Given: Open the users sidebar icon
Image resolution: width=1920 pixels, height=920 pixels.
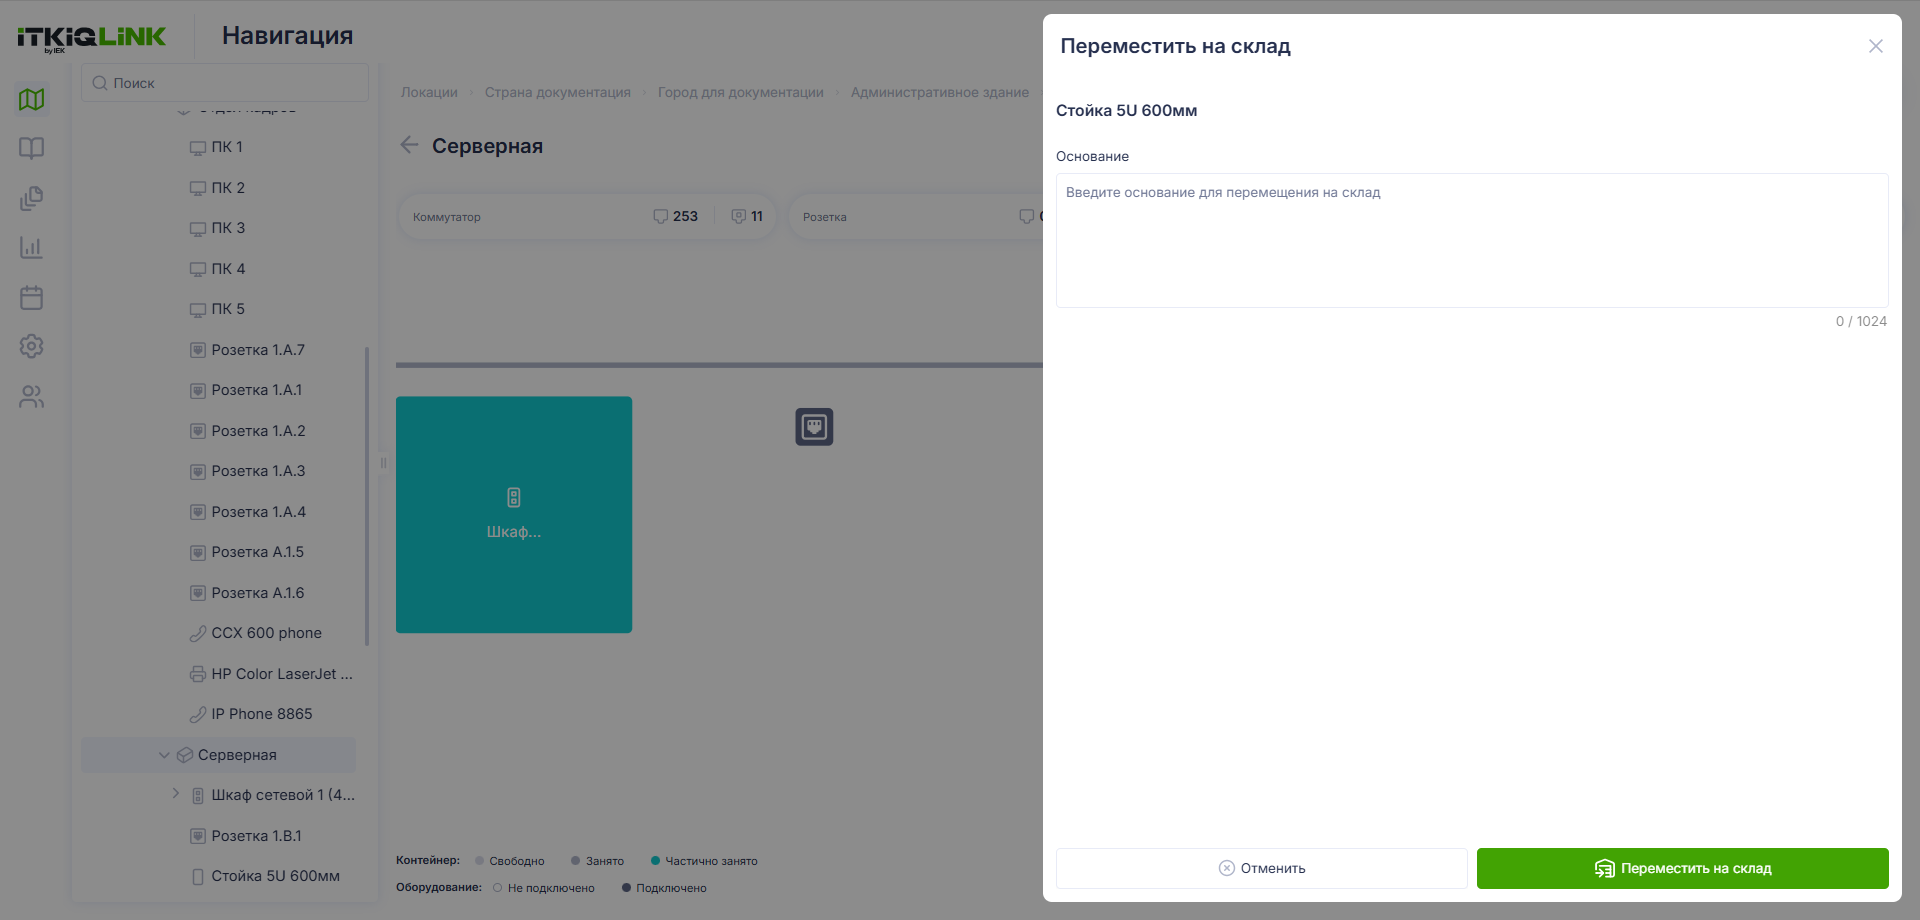Looking at the screenshot, I should (32, 397).
